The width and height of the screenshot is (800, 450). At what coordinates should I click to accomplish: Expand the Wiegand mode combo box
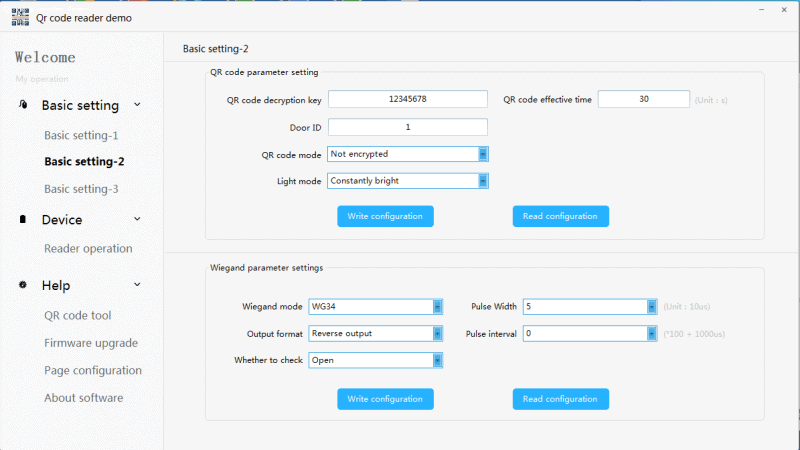pos(437,307)
